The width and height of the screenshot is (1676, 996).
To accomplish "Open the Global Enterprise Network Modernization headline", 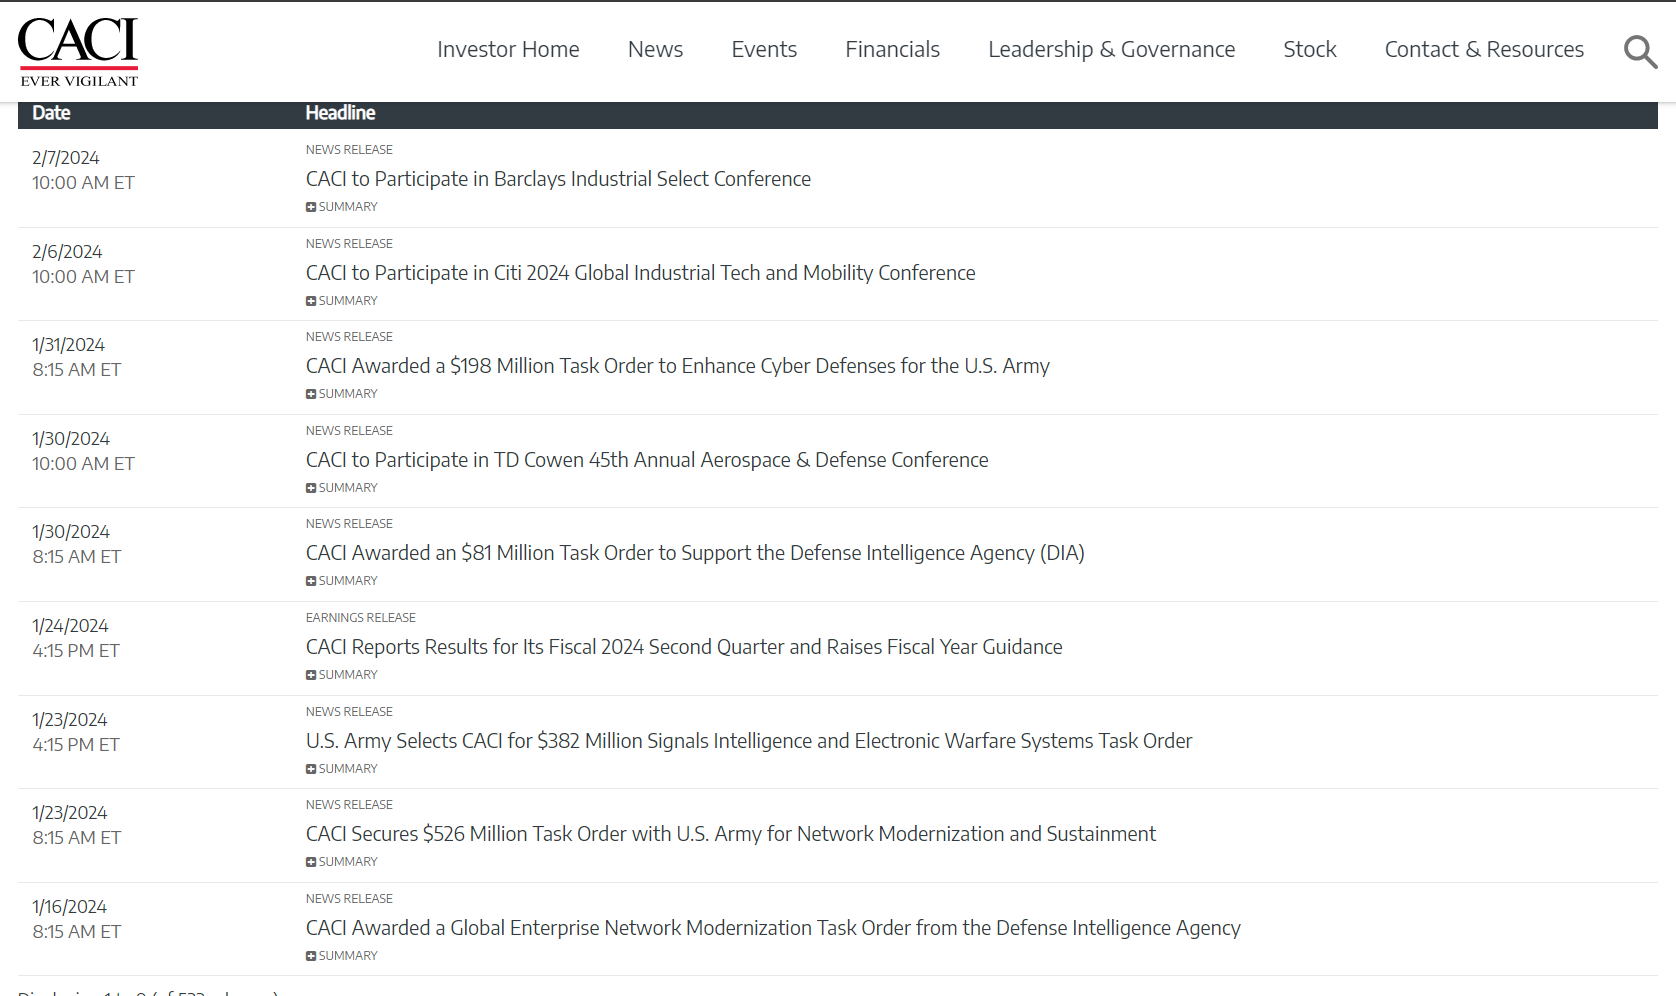I will click(773, 928).
